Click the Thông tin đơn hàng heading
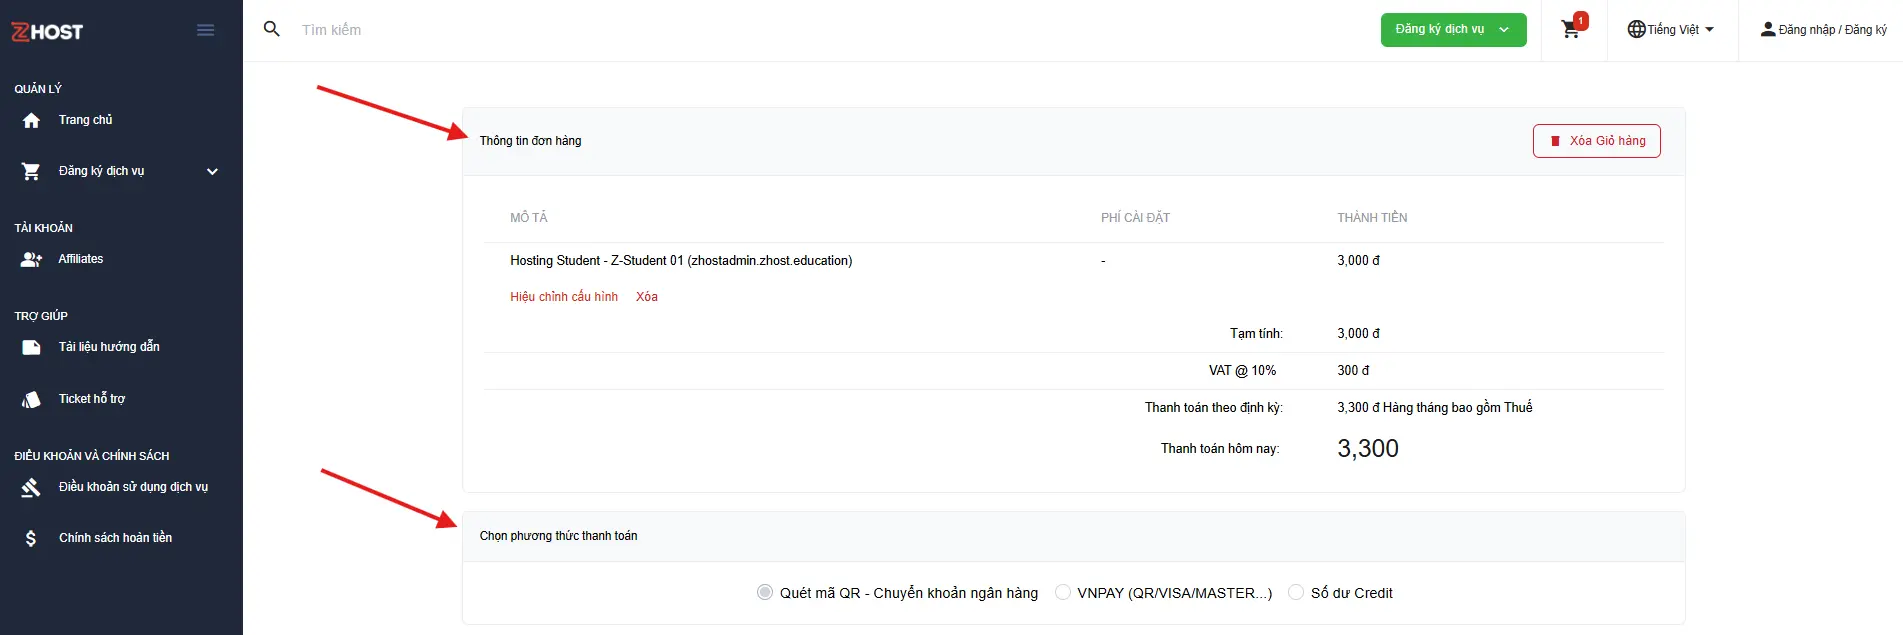This screenshot has width=1903, height=635. pyautogui.click(x=530, y=141)
